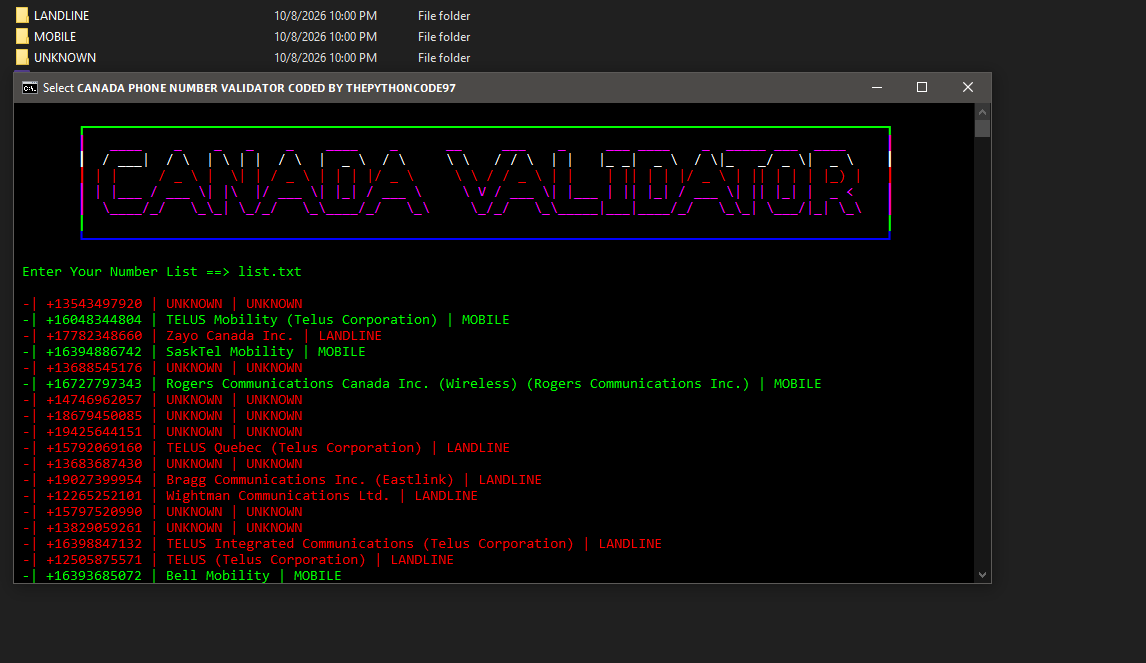Select the LANDLINE folder icon
1146x663 pixels.
pyautogui.click(x=23, y=15)
